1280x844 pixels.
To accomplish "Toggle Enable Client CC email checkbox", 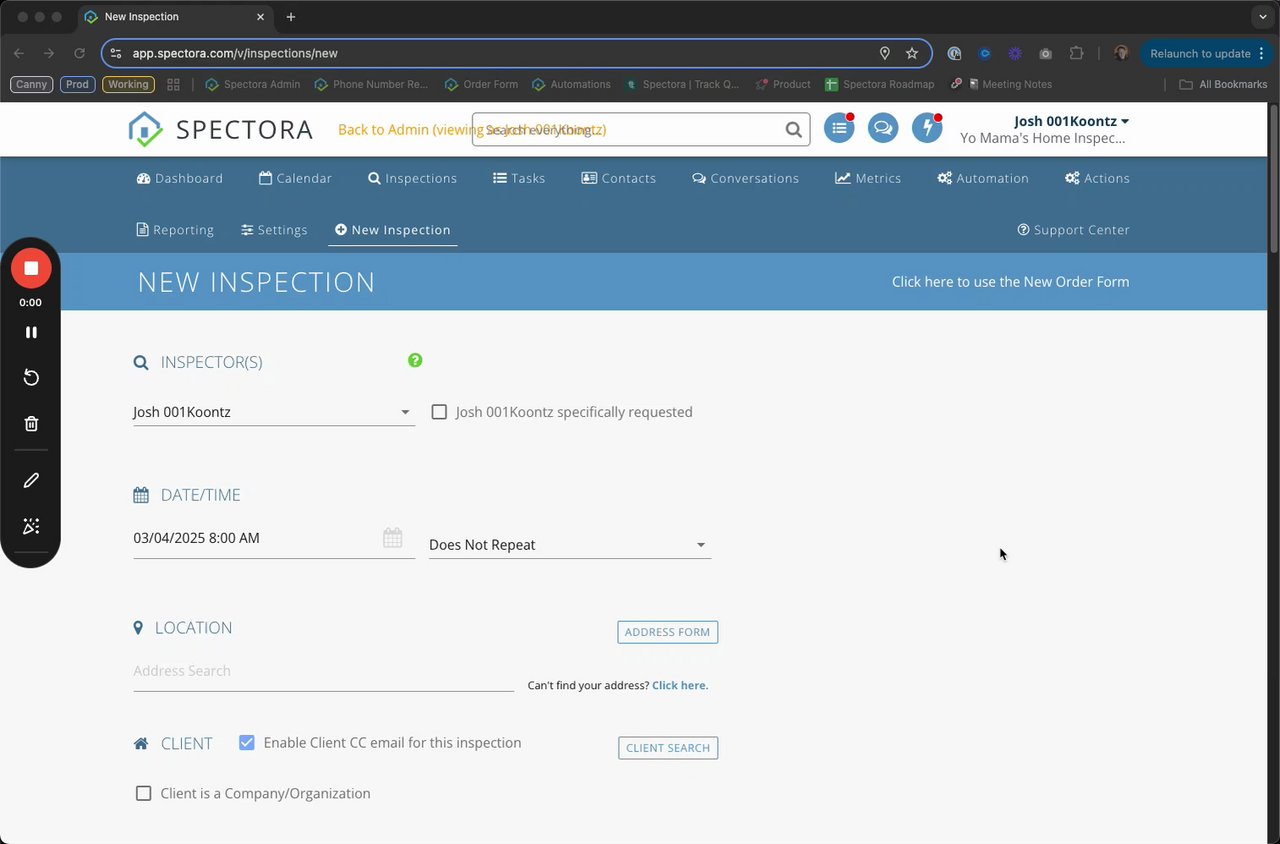I will coord(247,743).
